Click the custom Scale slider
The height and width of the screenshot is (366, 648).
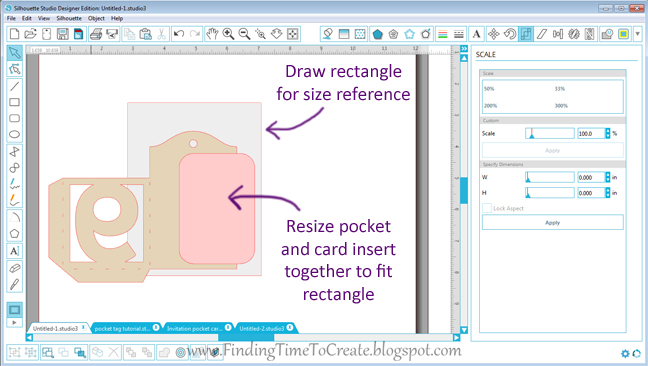pyautogui.click(x=550, y=133)
